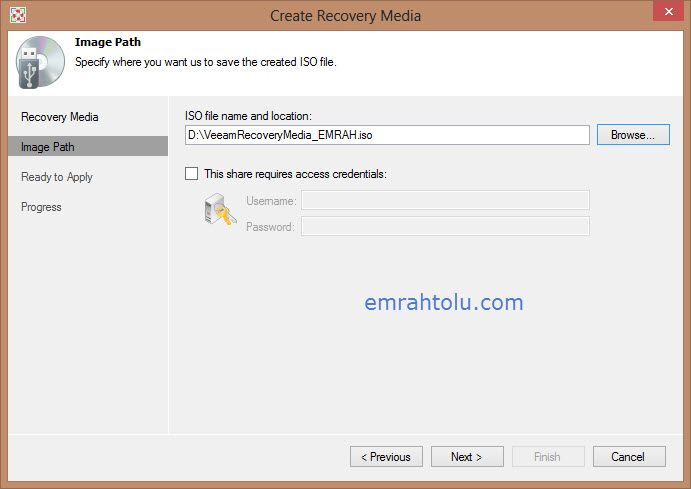Focus the Username text field
The width and height of the screenshot is (691, 489).
click(x=445, y=201)
